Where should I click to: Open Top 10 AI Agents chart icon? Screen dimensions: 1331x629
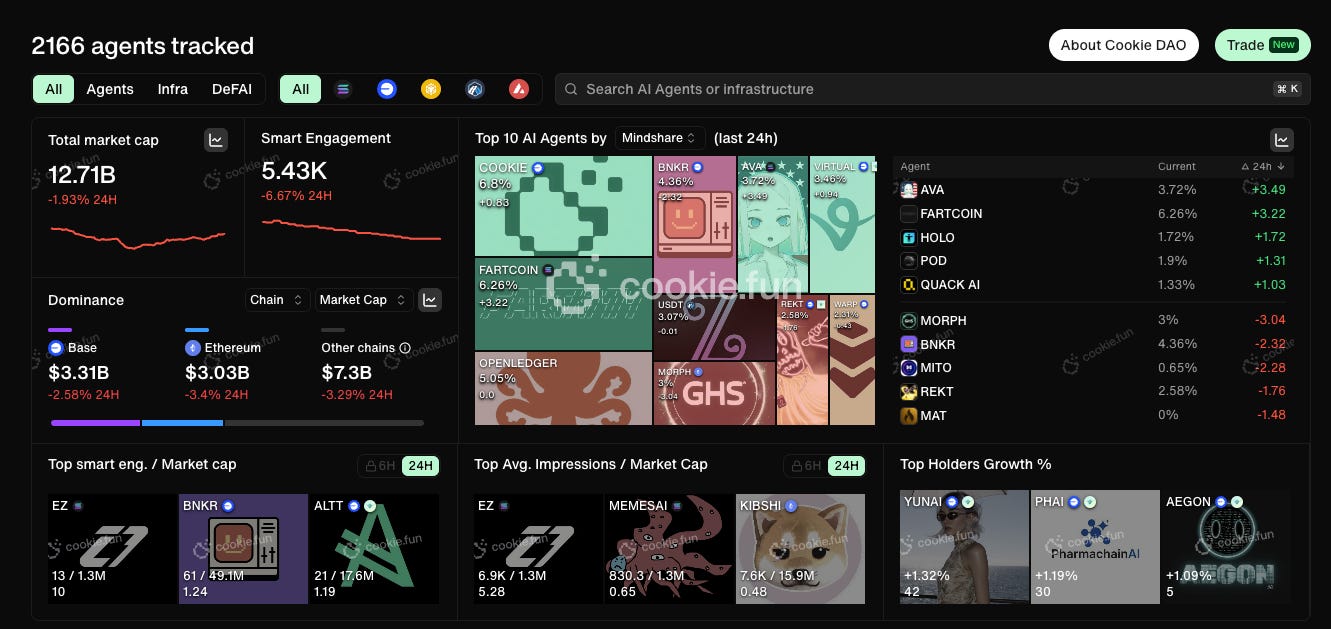1281,140
